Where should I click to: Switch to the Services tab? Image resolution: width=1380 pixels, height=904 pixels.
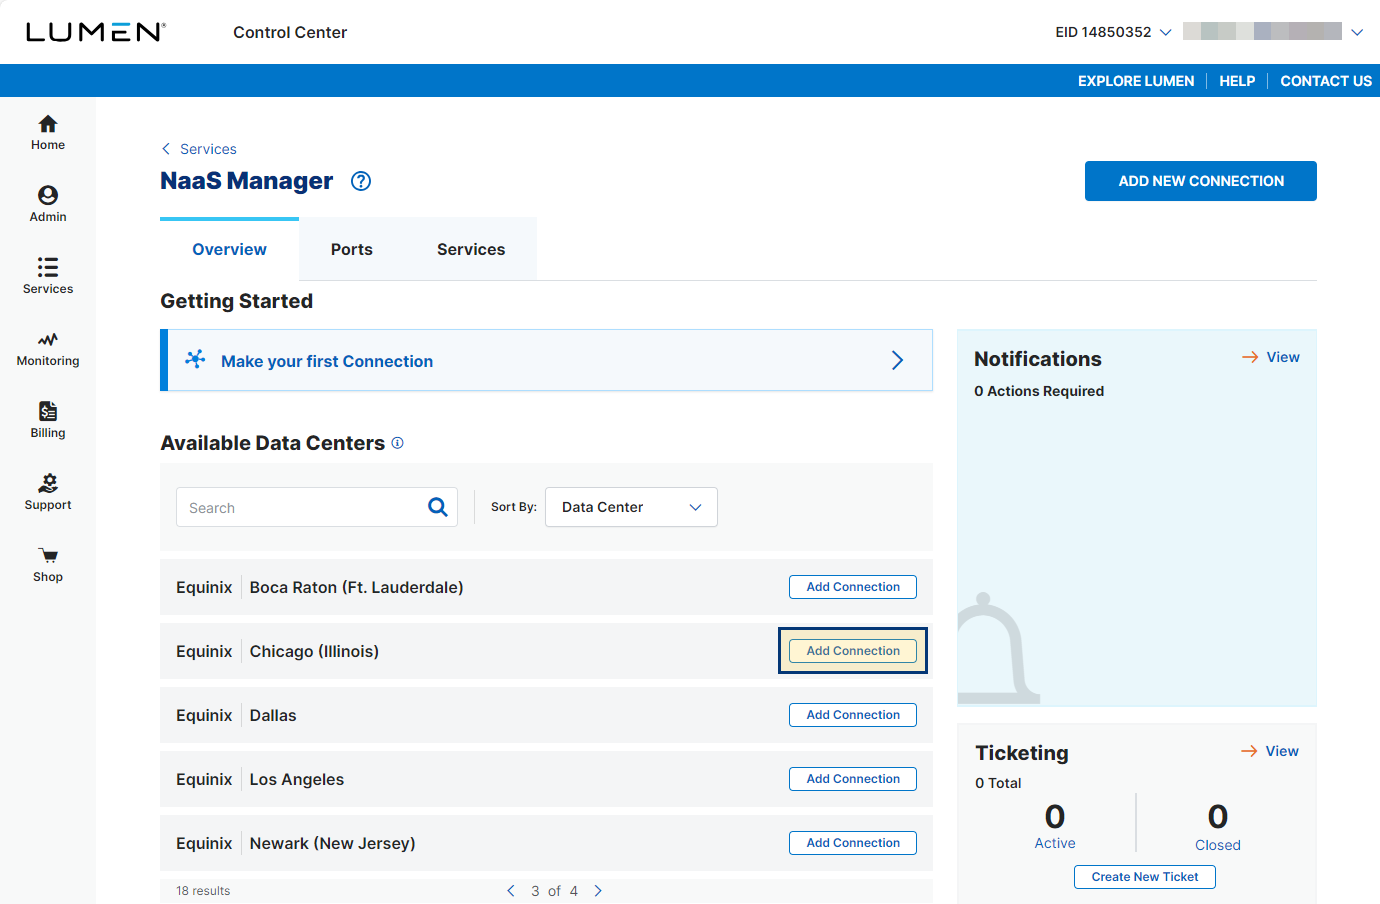click(471, 249)
